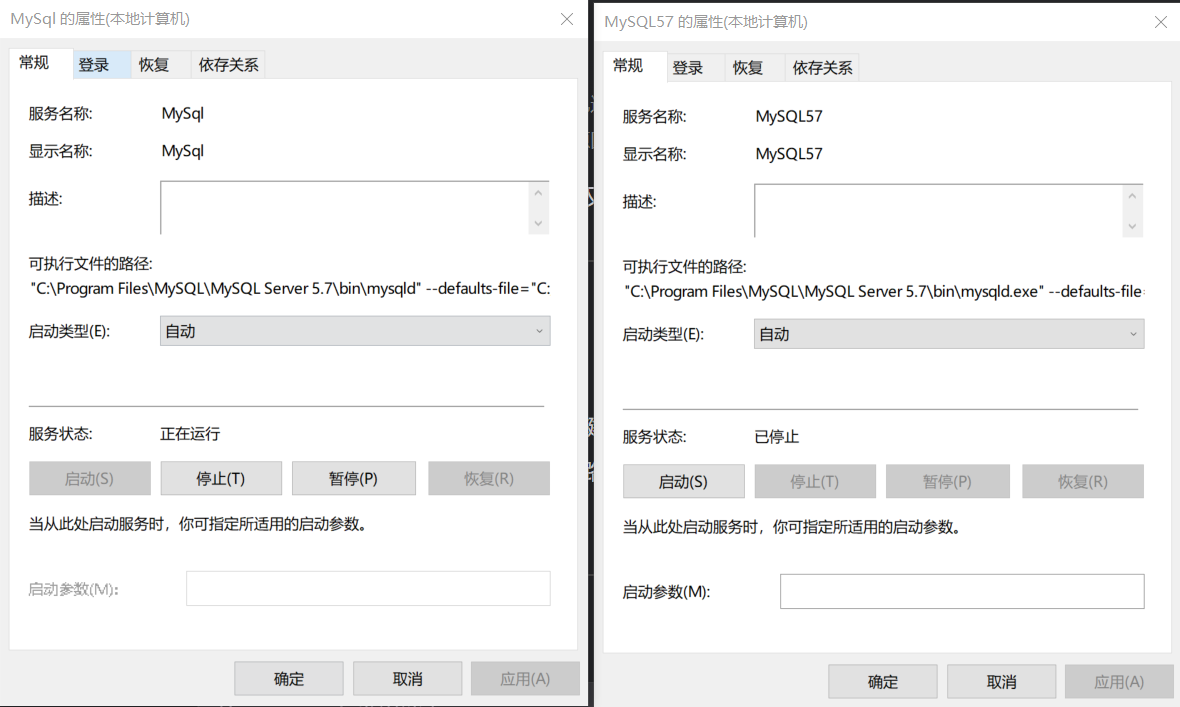Cancel the MySQL57 properties dialog
The height and width of the screenshot is (707, 1180).
pyautogui.click(x=1002, y=681)
